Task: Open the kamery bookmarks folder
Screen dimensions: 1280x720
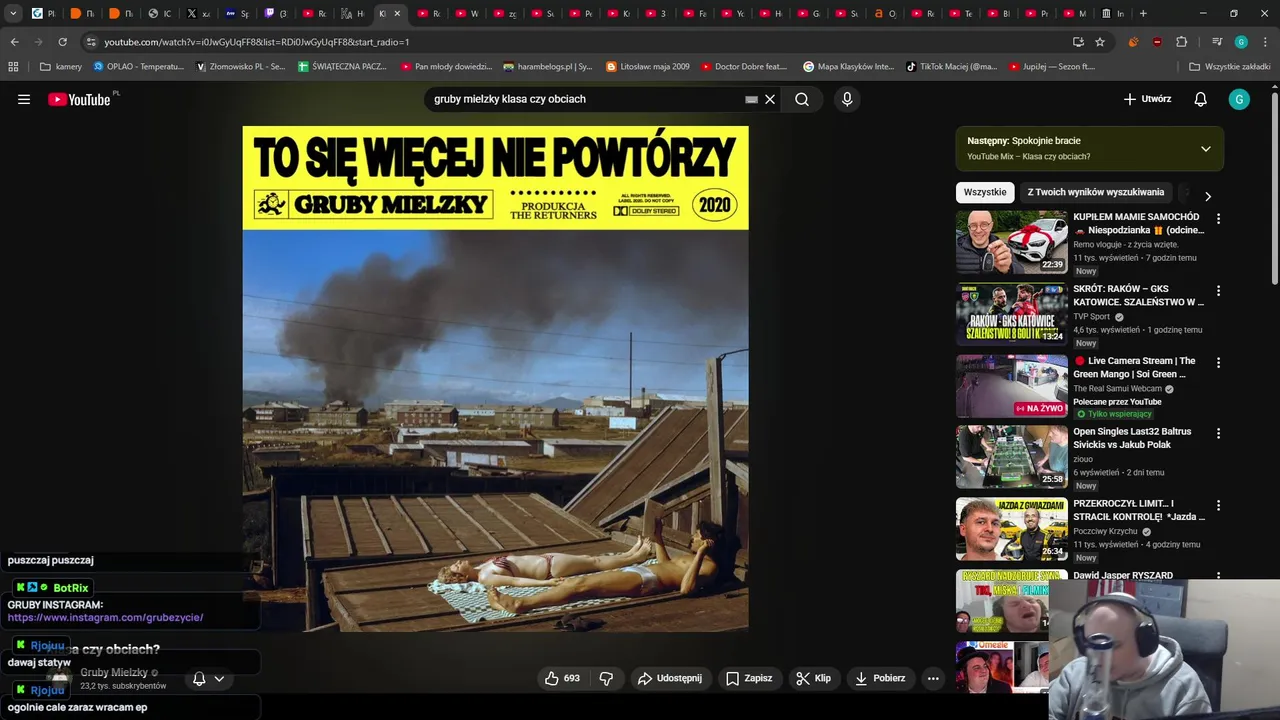Action: coord(61,67)
